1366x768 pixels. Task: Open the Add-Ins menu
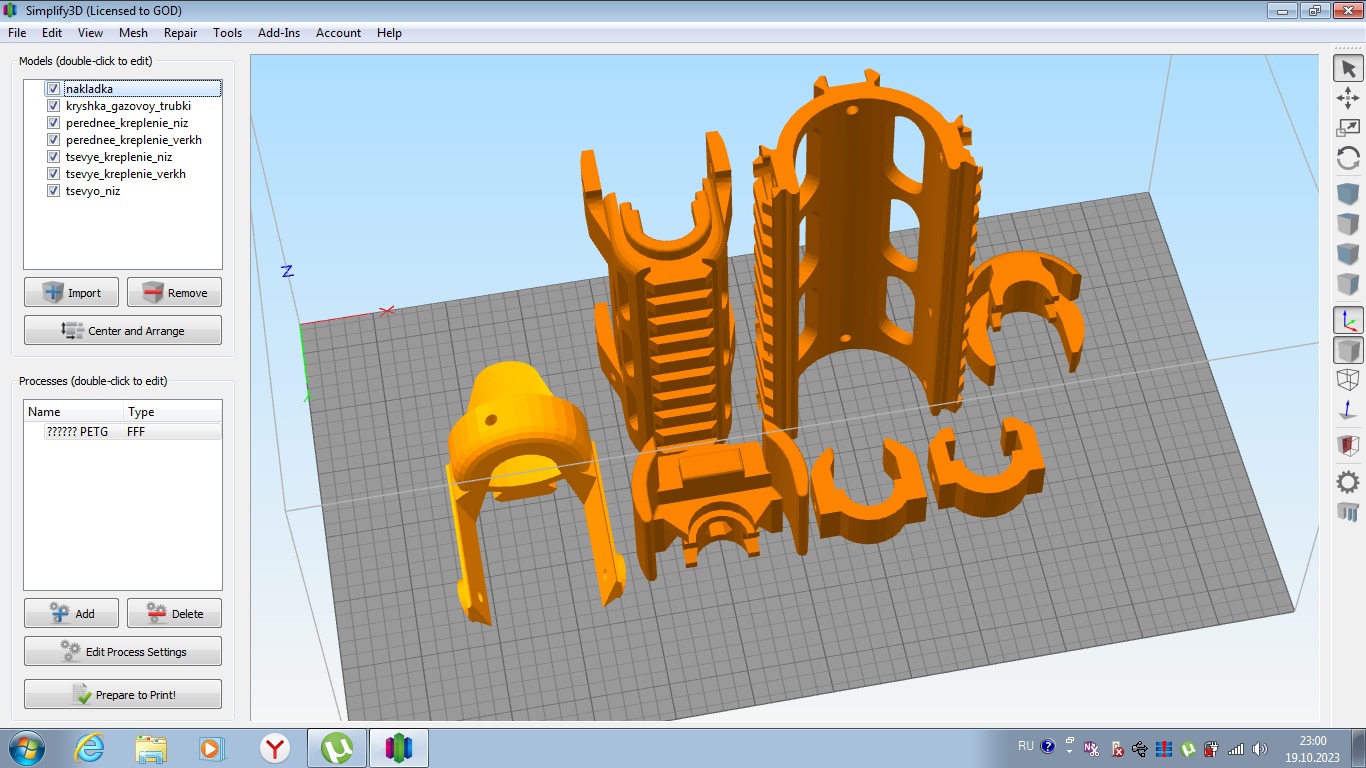click(278, 33)
